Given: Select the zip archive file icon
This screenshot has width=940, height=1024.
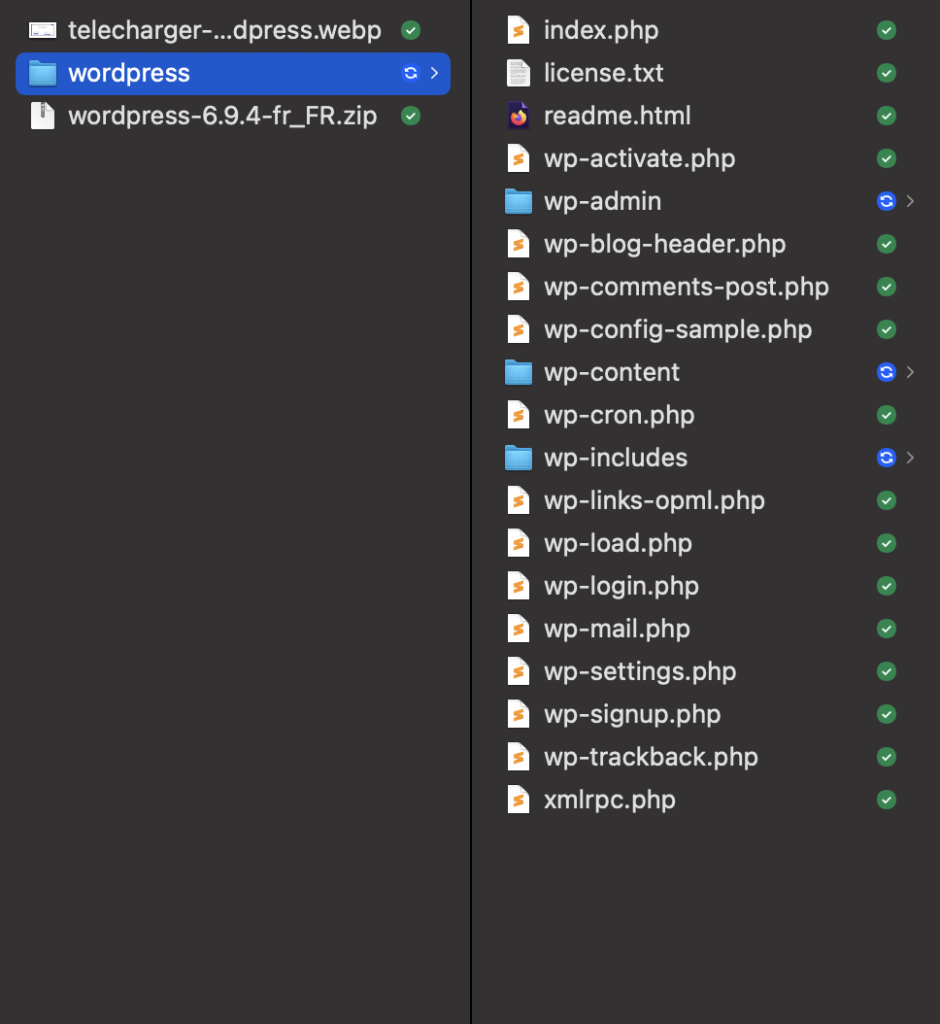Looking at the screenshot, I should pos(42,116).
